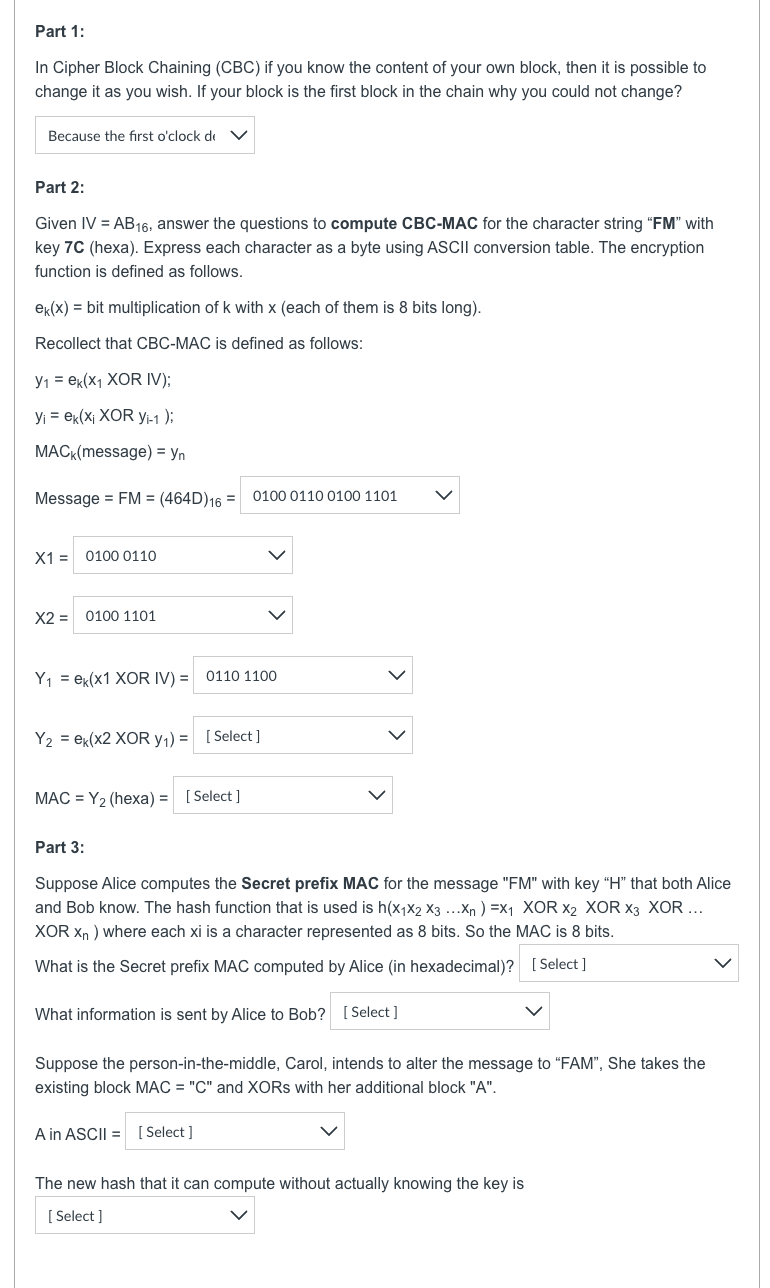This screenshot has height=1288, width=770.
Task: Expand the chevron on the Part 1 selector
Action: (240, 135)
